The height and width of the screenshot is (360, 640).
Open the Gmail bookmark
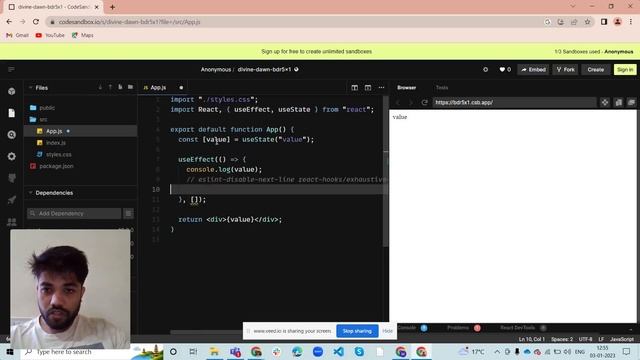tap(18, 36)
